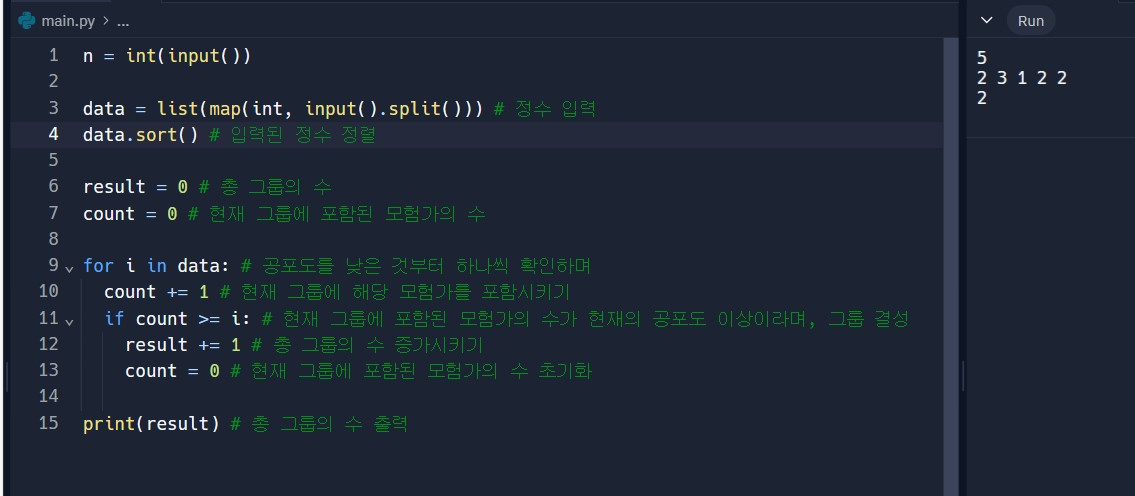
Task: Click line number 15 in the gutter
Action: 48,423
